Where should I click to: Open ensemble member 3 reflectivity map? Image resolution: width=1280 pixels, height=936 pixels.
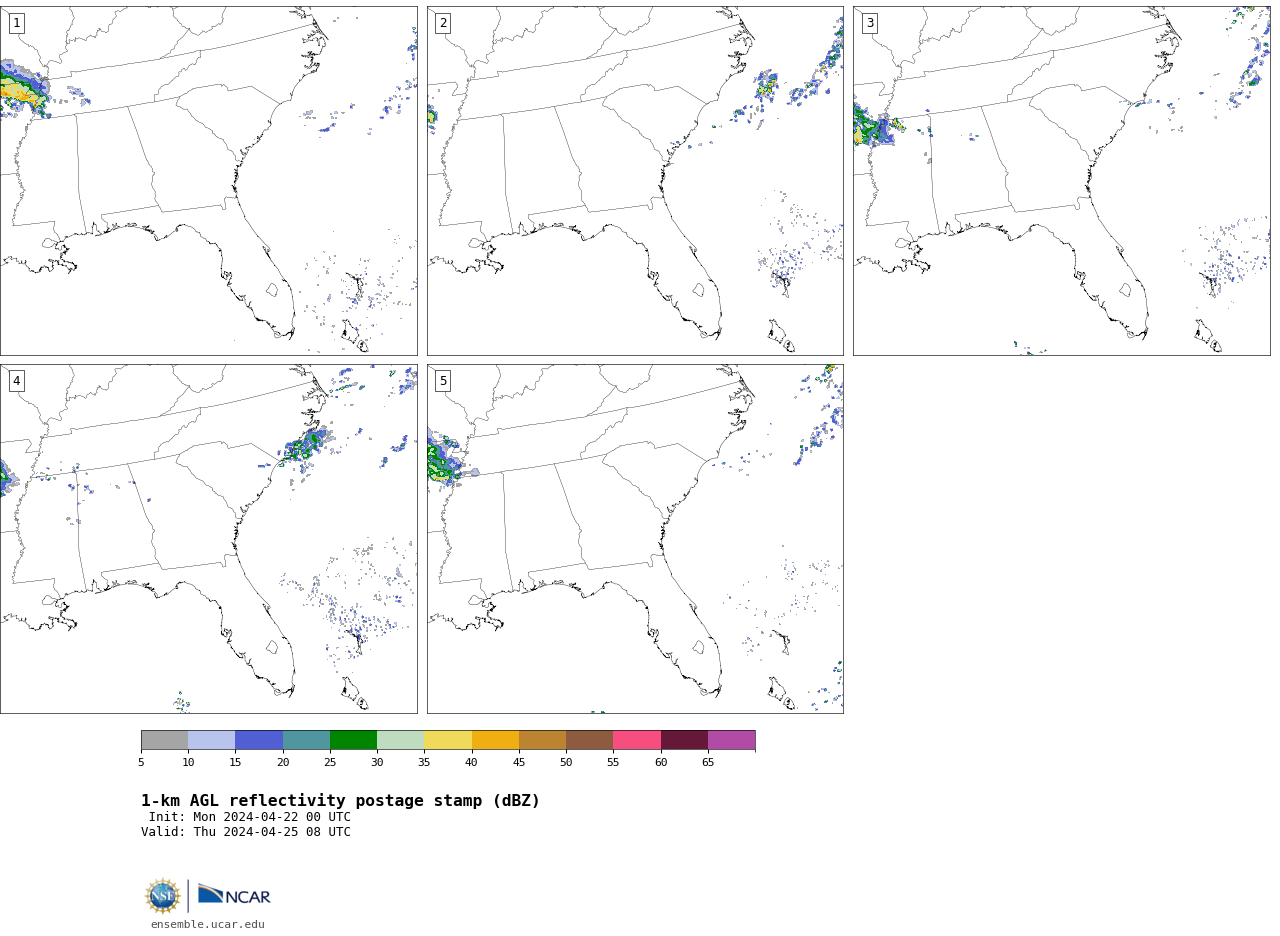click(x=1061, y=181)
